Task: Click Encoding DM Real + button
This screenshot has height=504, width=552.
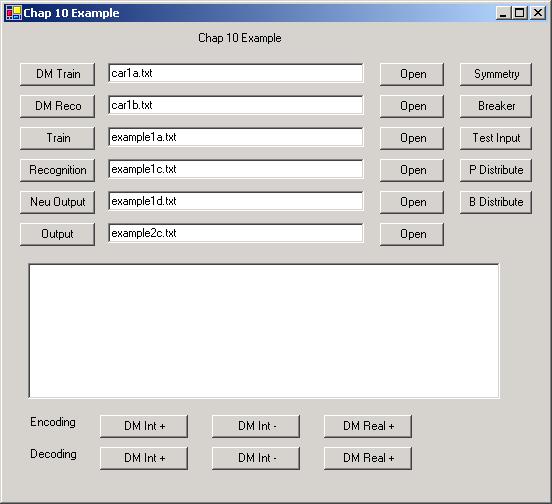Action: click(368, 426)
